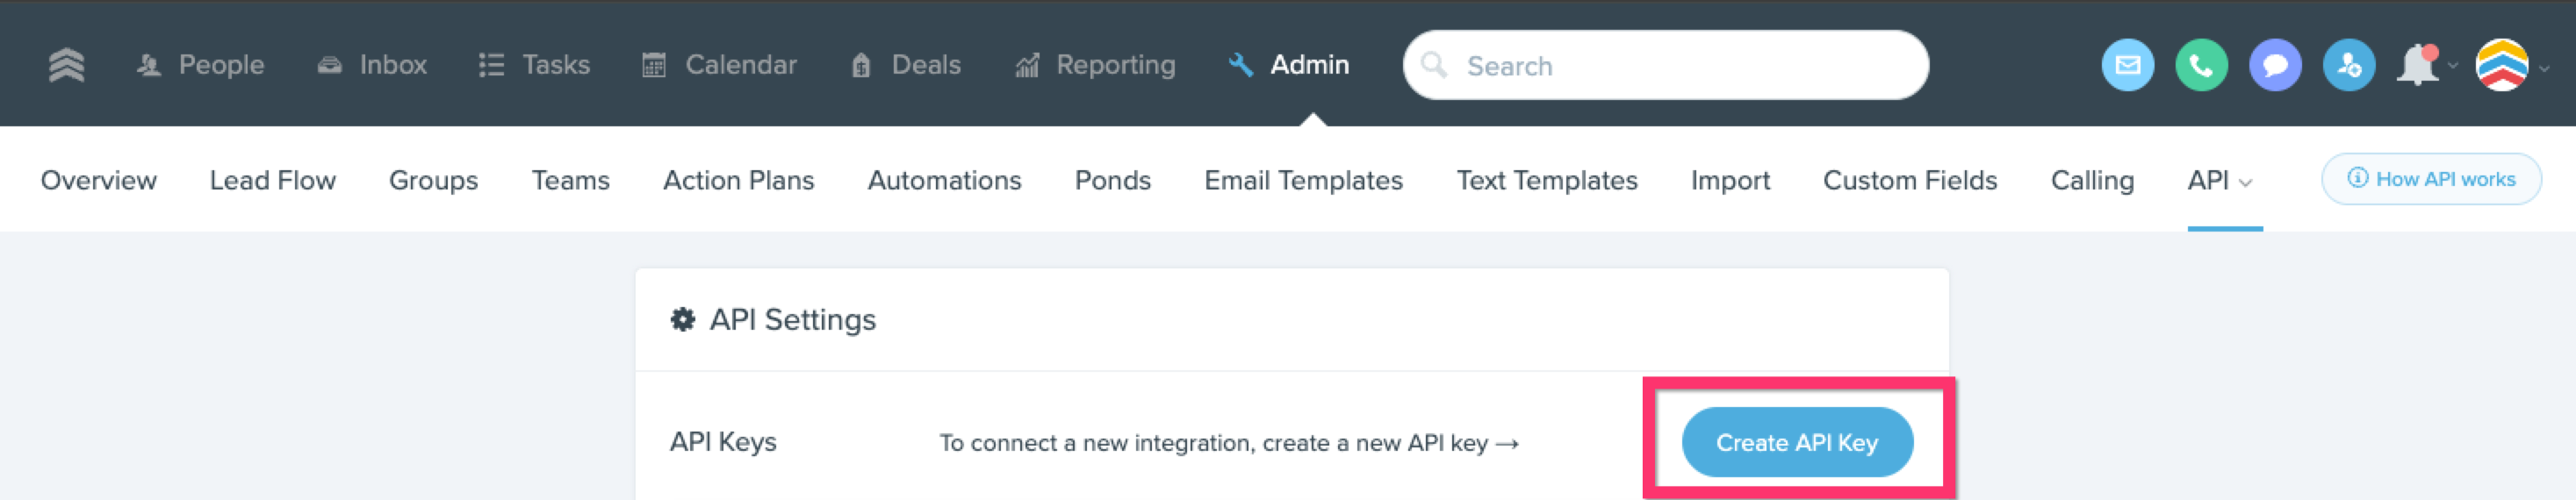2576x500 pixels.
Task: Open the How API works link
Action: point(2430,179)
